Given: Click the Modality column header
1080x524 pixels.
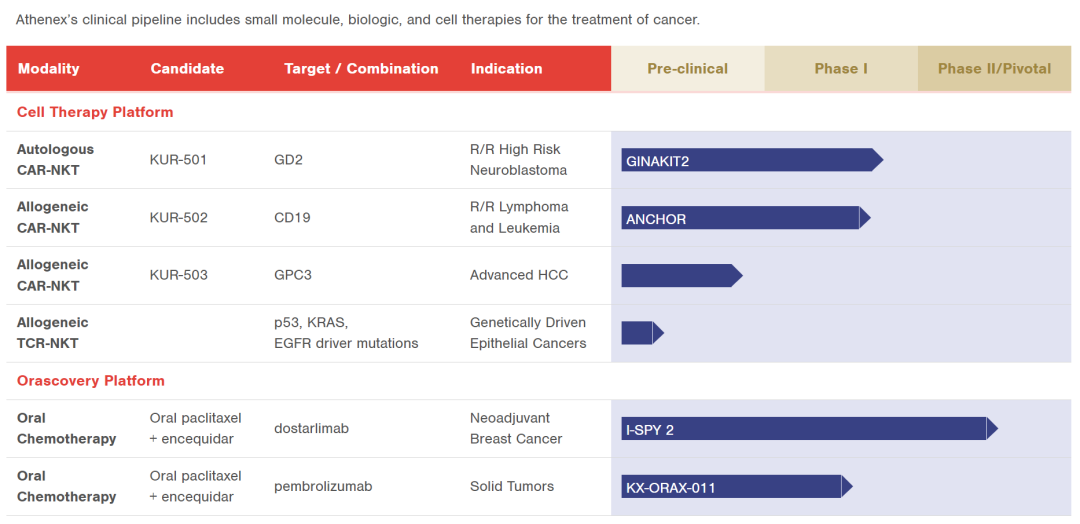Looking at the screenshot, I should tap(48, 69).
